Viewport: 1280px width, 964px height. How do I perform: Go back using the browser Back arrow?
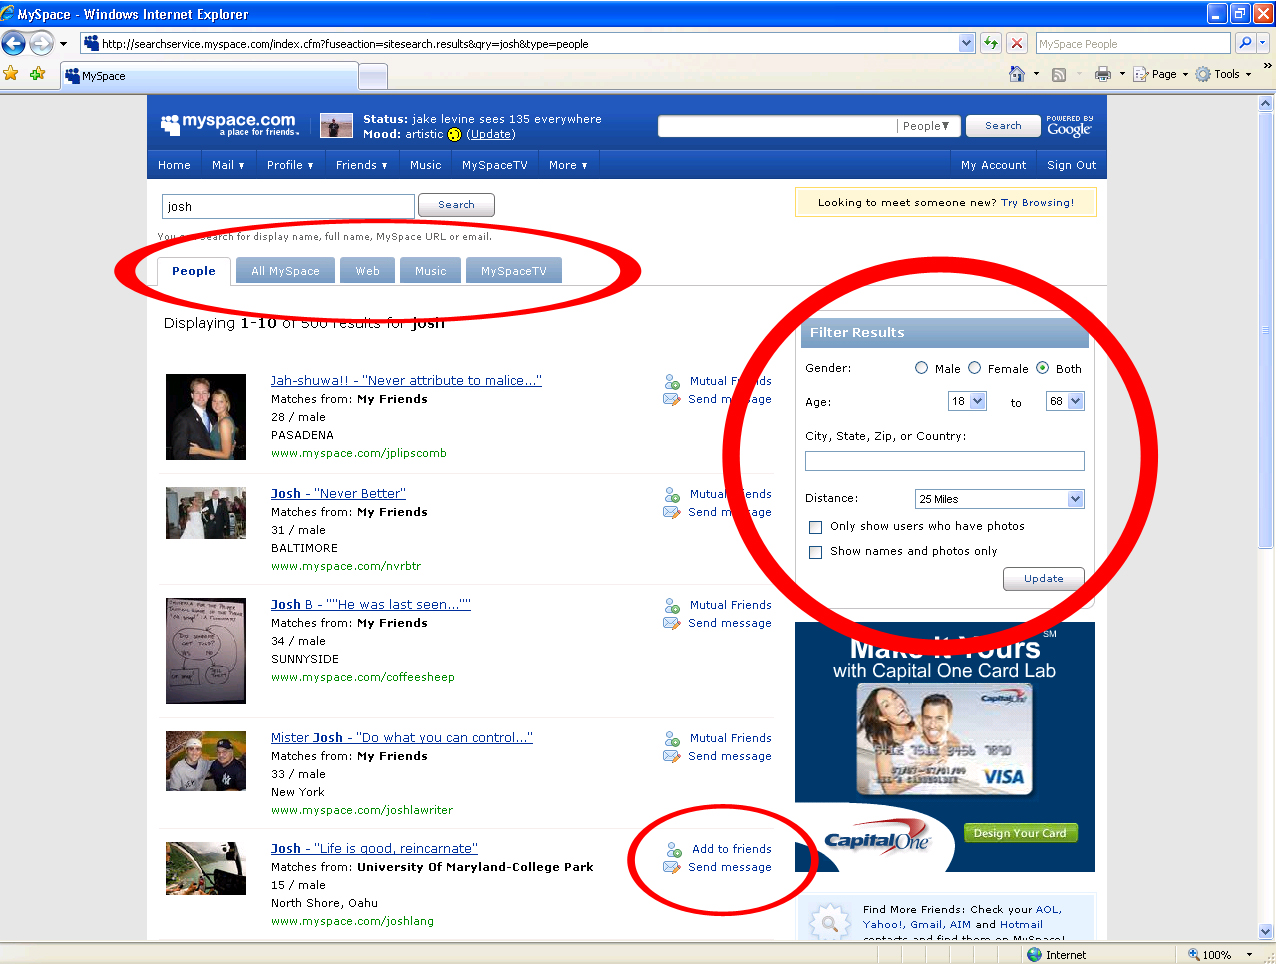click(x=14, y=43)
